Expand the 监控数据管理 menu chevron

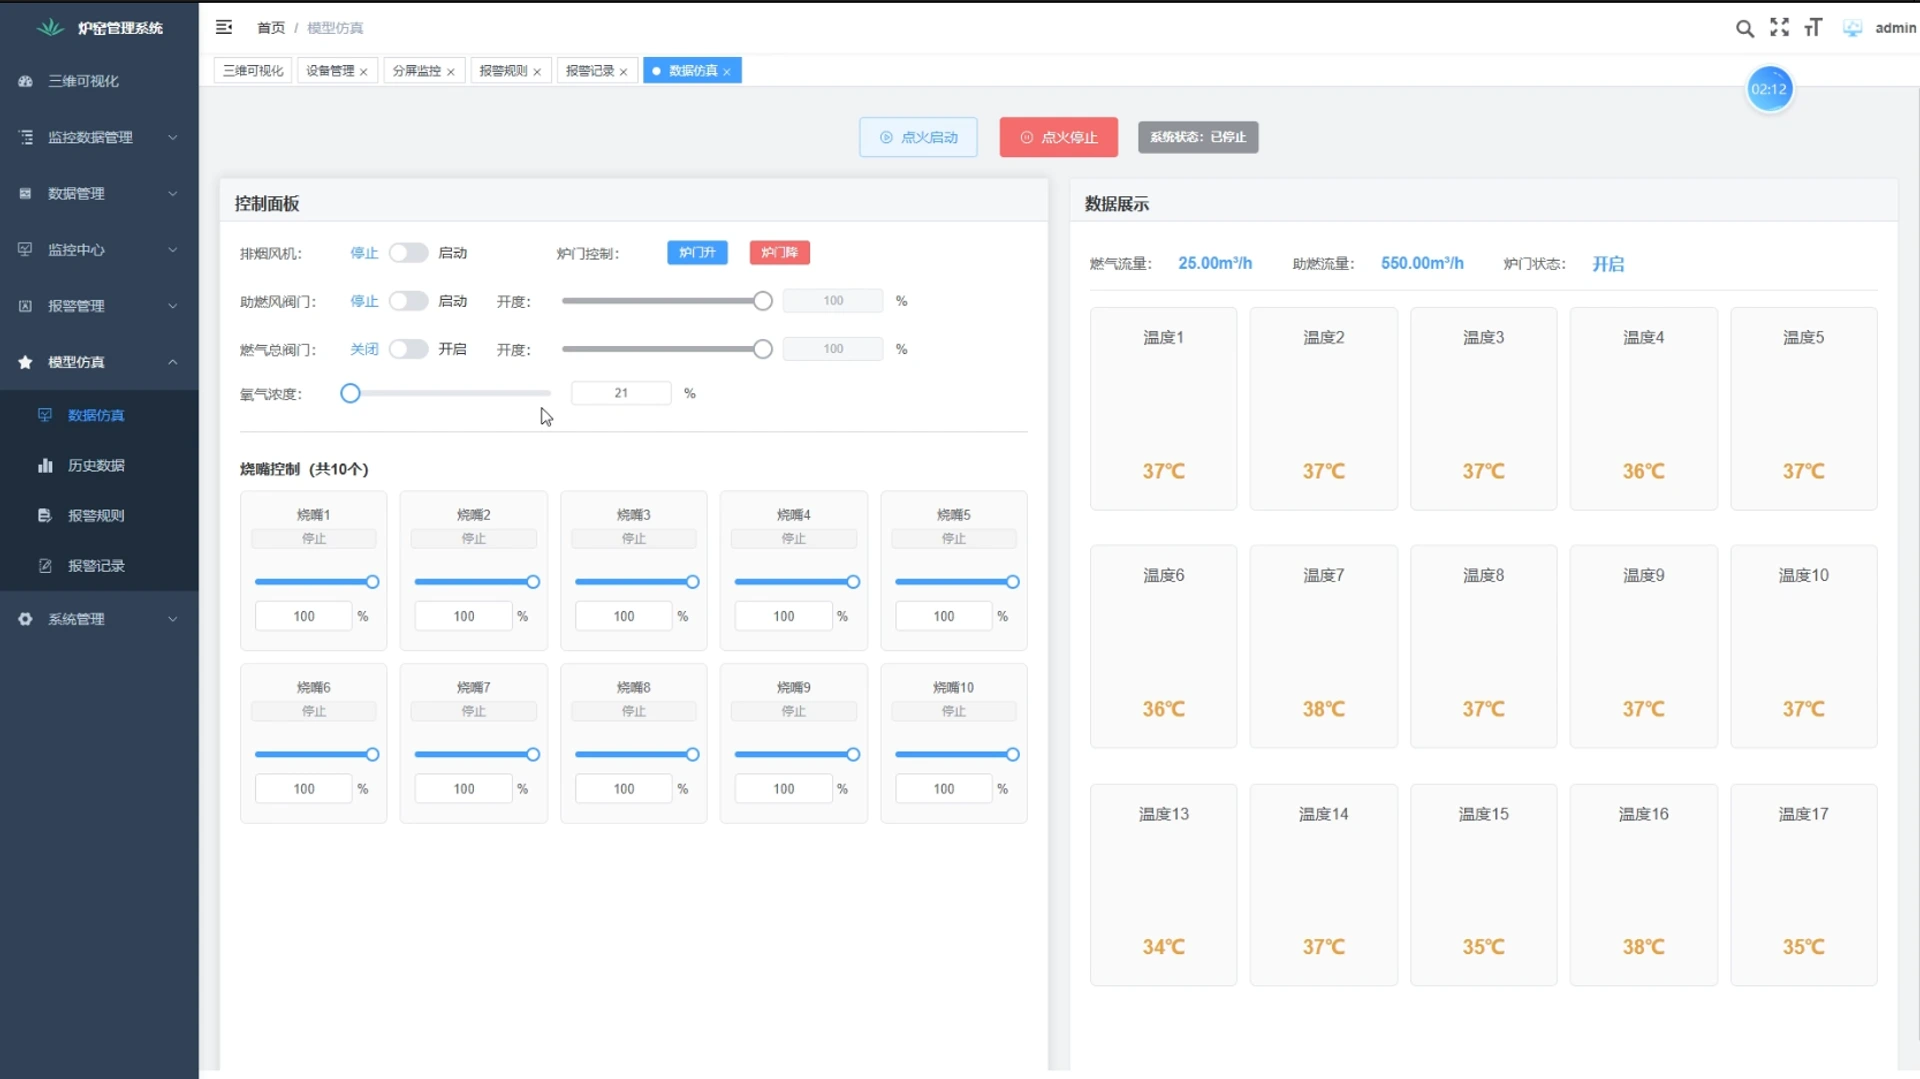pyautogui.click(x=173, y=137)
